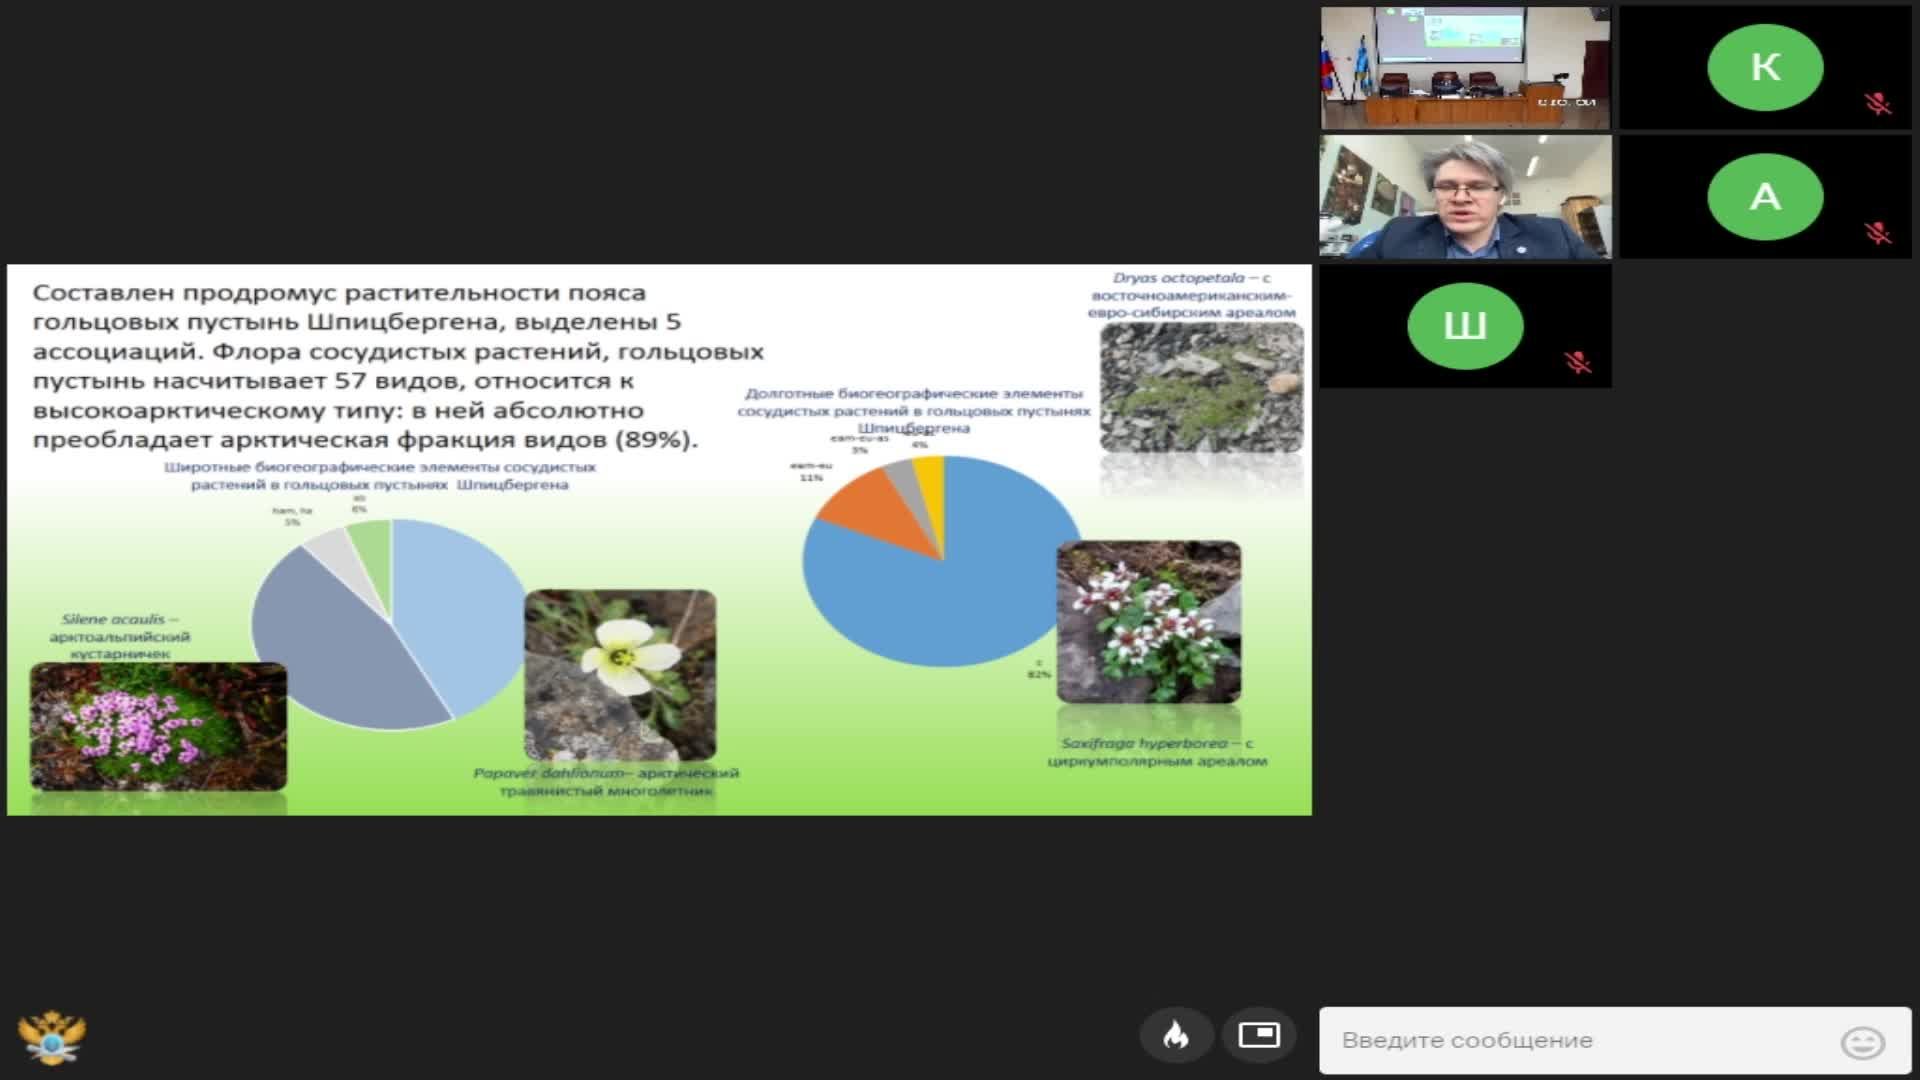Click the Papaver dahlianum white flower photo
Viewport: 1920px width, 1080px height.
[620, 675]
